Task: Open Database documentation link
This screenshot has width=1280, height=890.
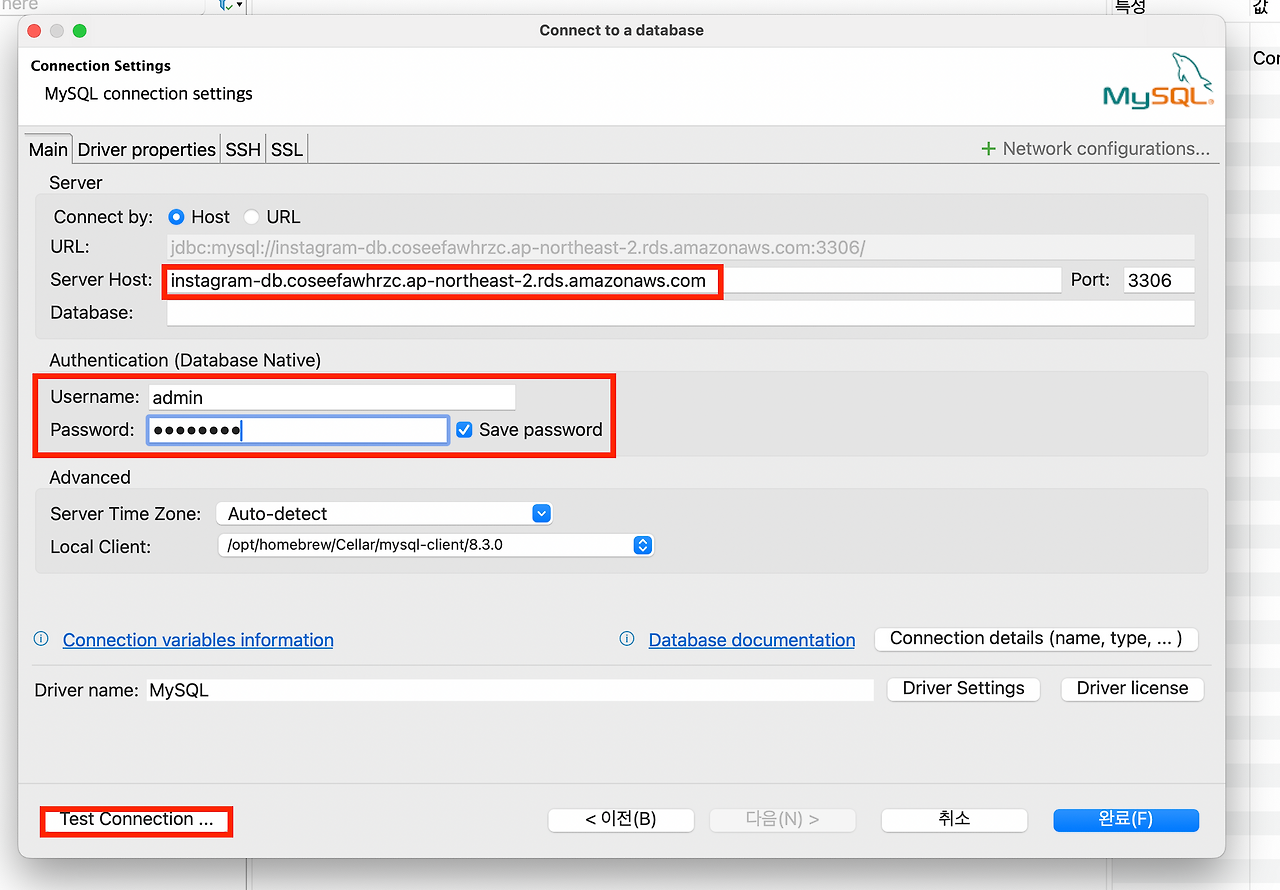Action: (x=752, y=640)
